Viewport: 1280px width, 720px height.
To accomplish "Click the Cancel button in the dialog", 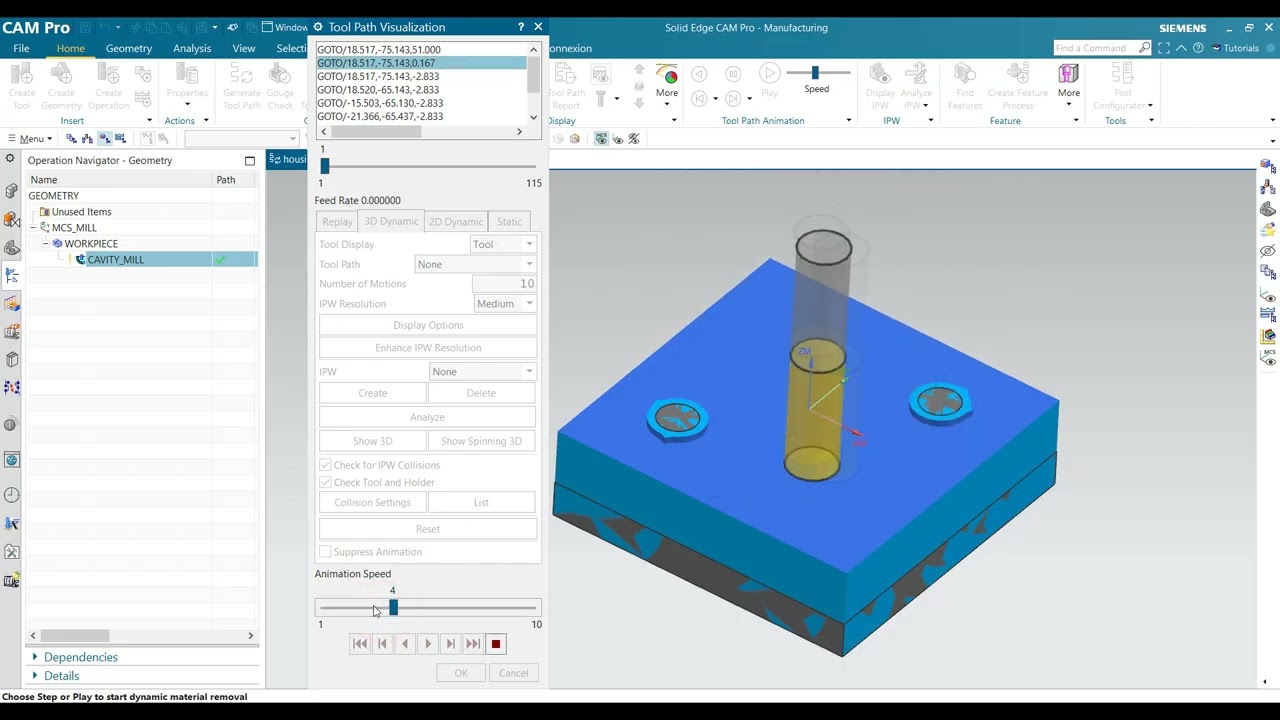I will coord(513,673).
